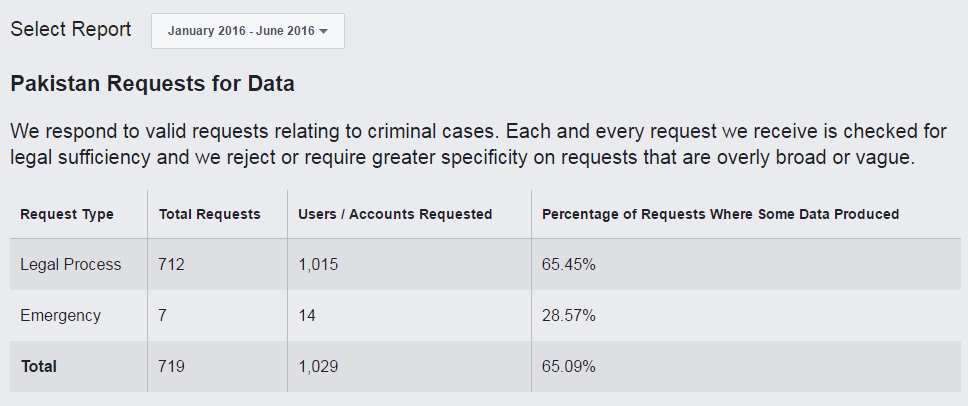Click the Users / Accounts Requested header

pyautogui.click(x=395, y=214)
